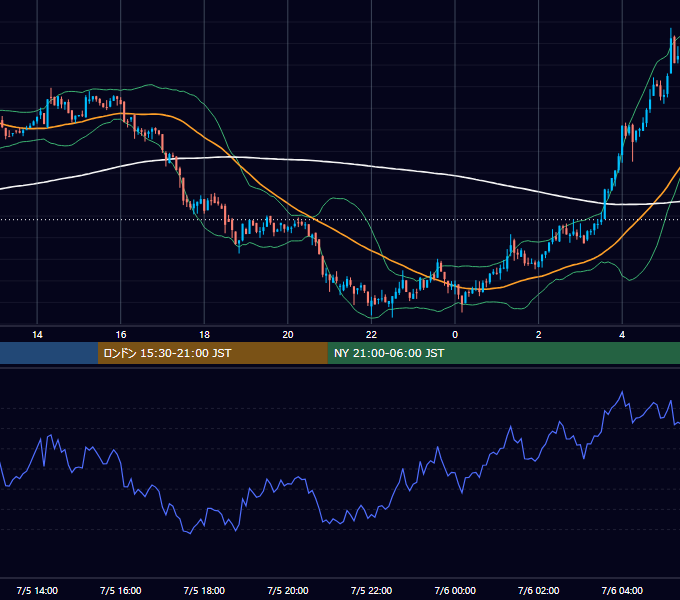680x600 pixels.
Task: Click the "14" hour label on price chart axis
Action: (x=37, y=335)
